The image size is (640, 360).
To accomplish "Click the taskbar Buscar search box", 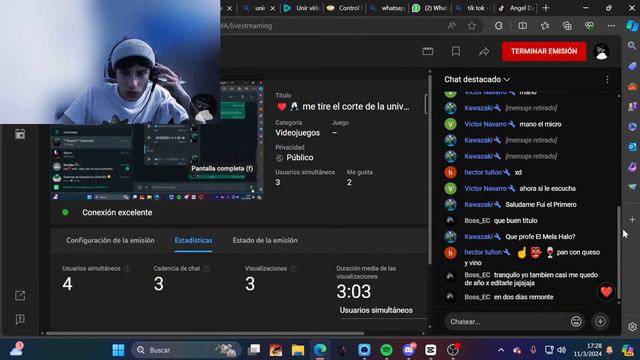I will 186,350.
